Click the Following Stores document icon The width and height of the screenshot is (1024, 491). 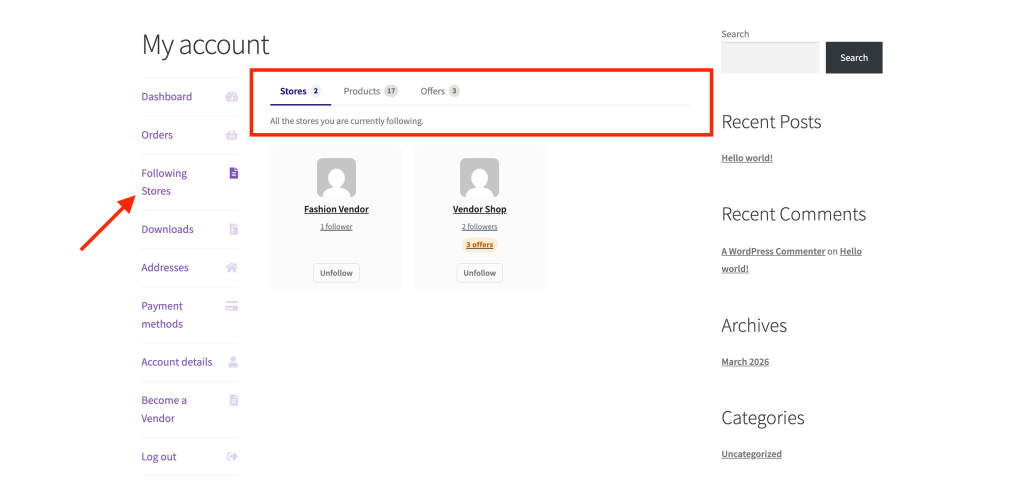coord(234,173)
